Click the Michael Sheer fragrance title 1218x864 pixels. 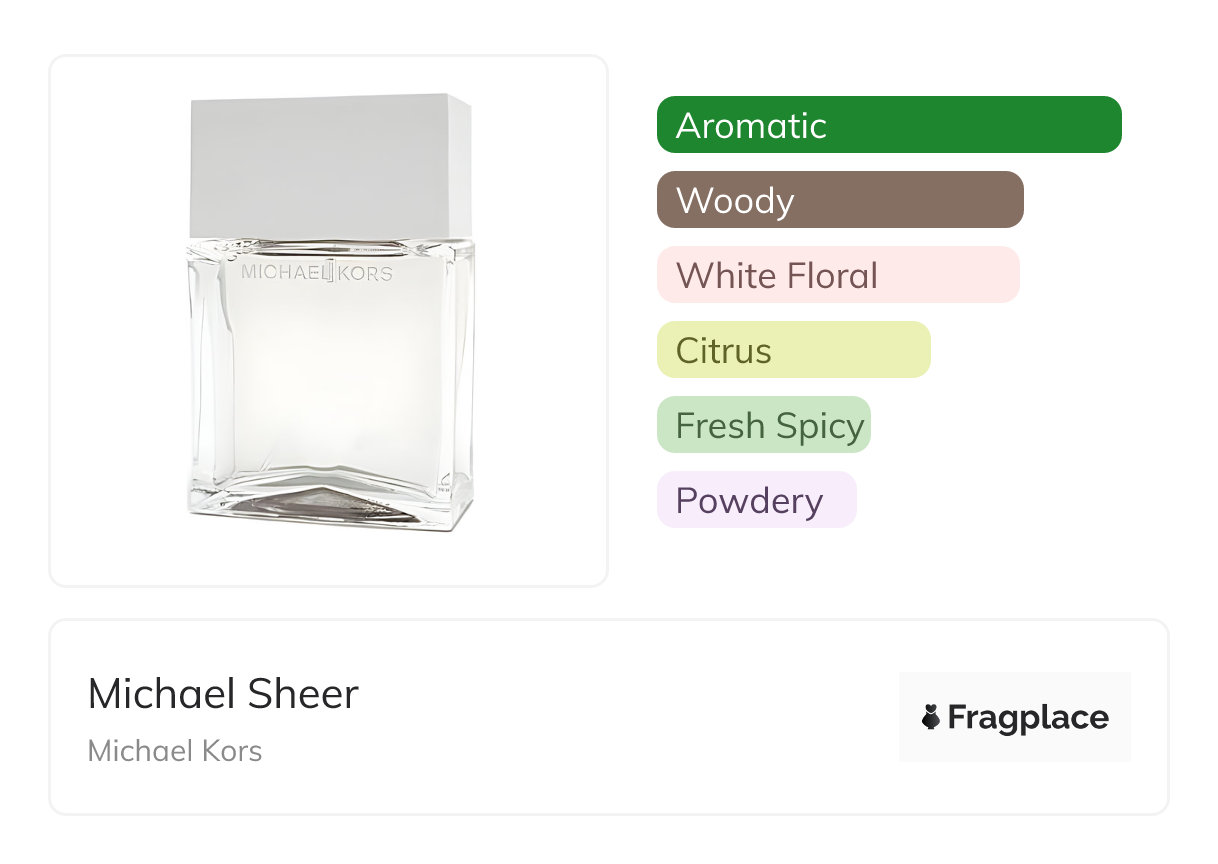[x=223, y=694]
